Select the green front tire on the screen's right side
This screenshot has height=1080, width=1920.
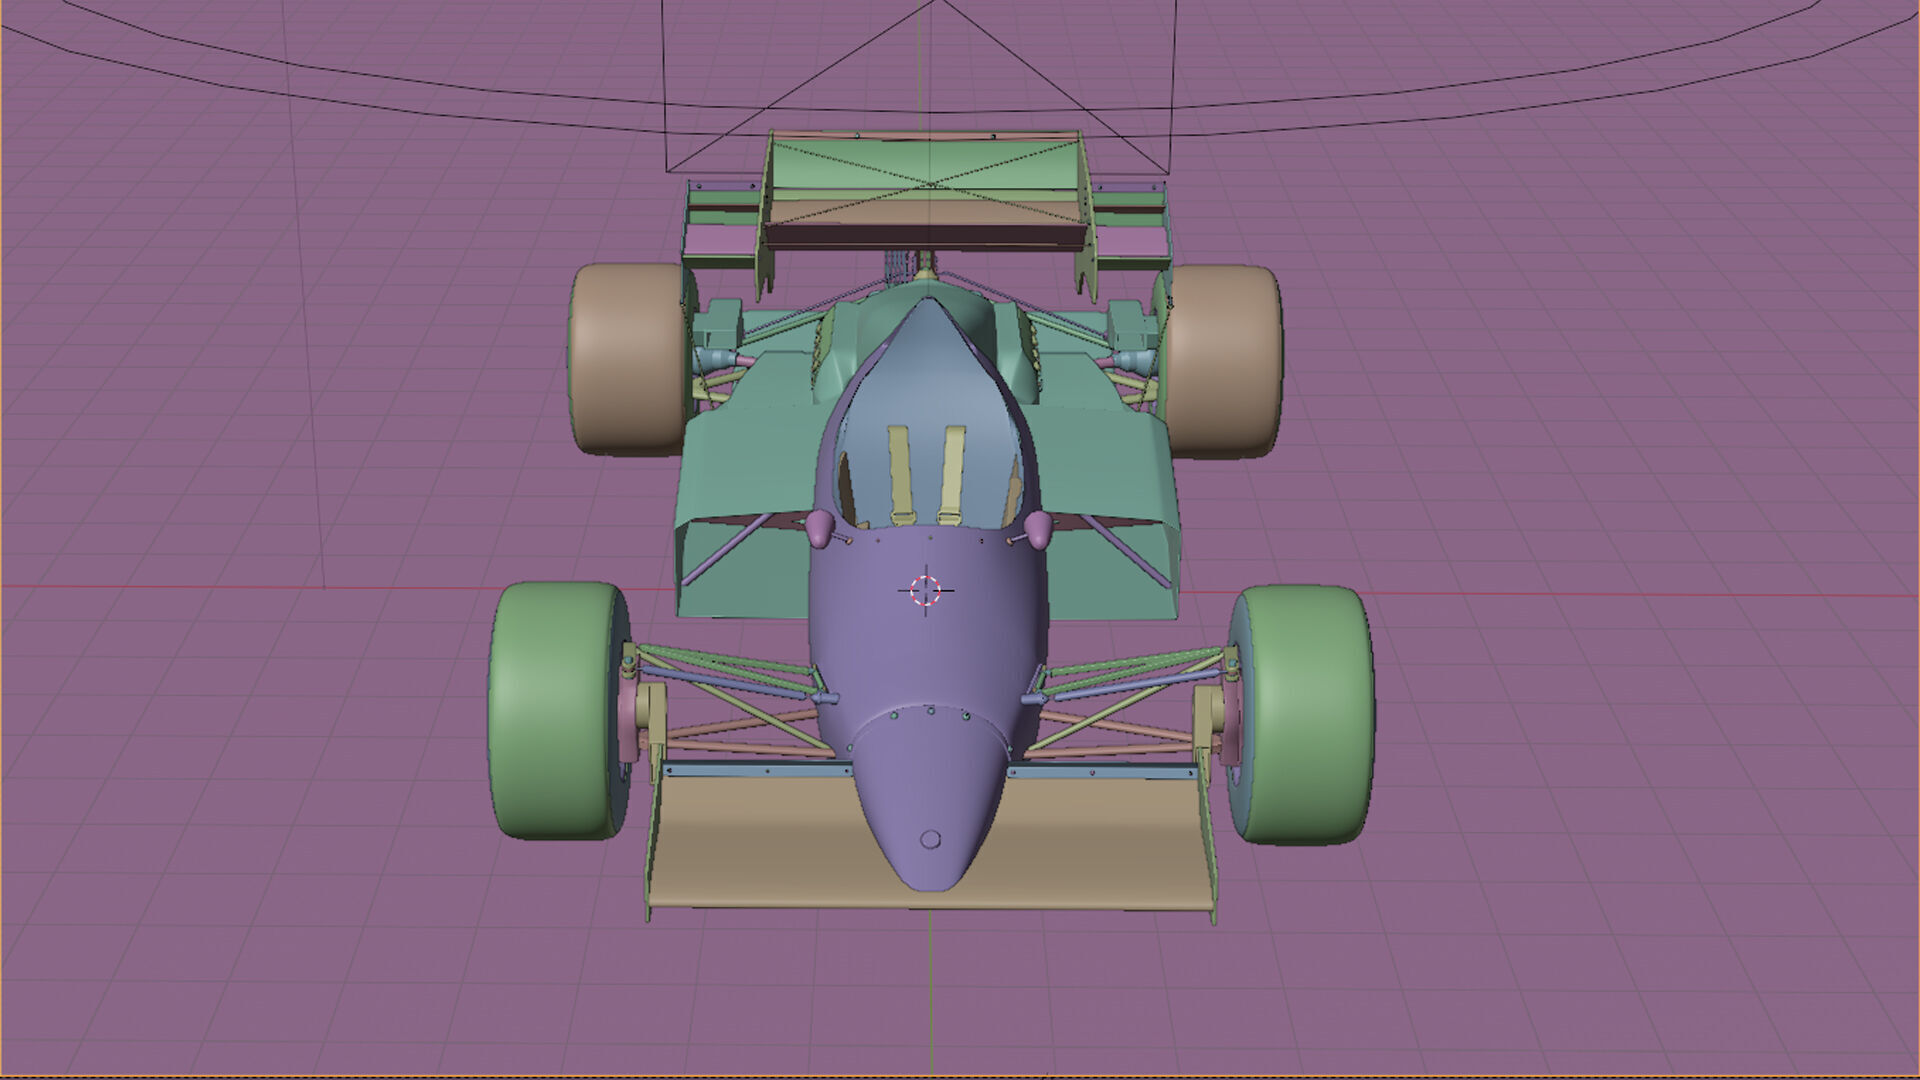[x=1304, y=714]
